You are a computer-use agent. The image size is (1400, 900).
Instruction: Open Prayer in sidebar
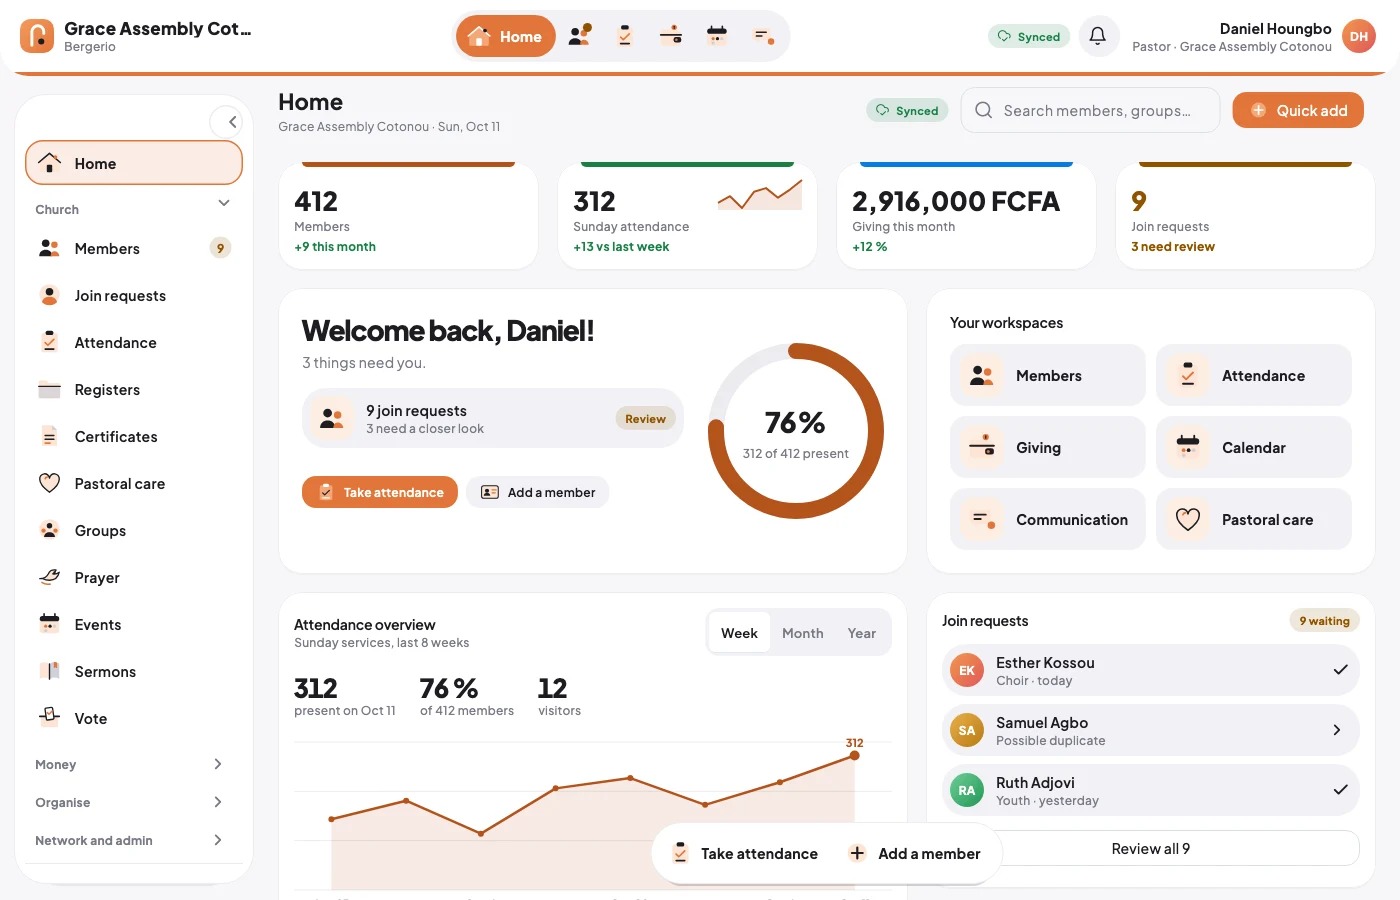[134, 578]
